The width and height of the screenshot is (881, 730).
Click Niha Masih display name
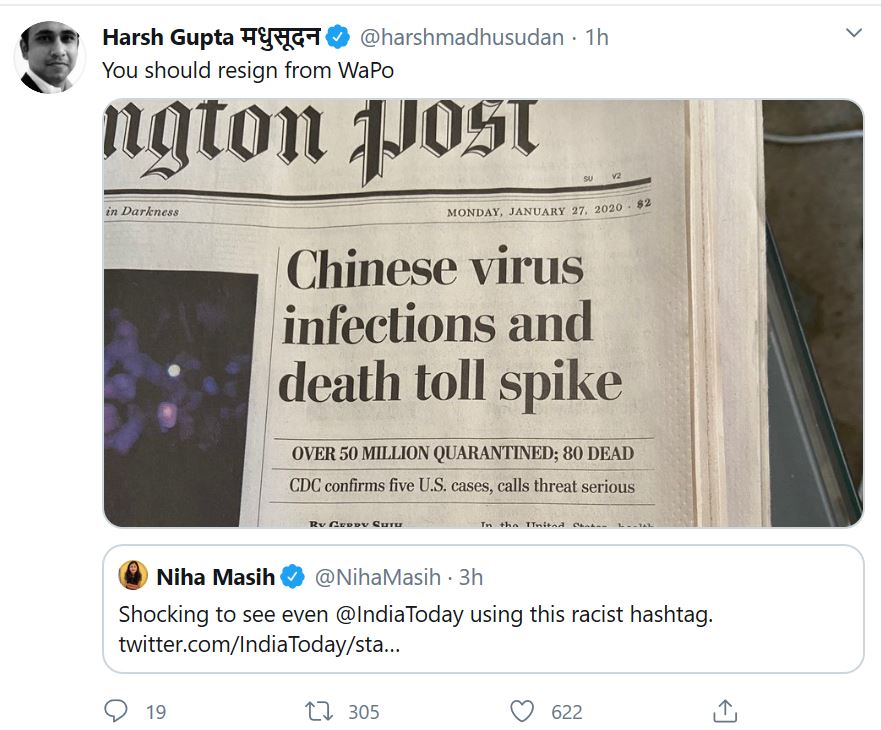coord(215,576)
